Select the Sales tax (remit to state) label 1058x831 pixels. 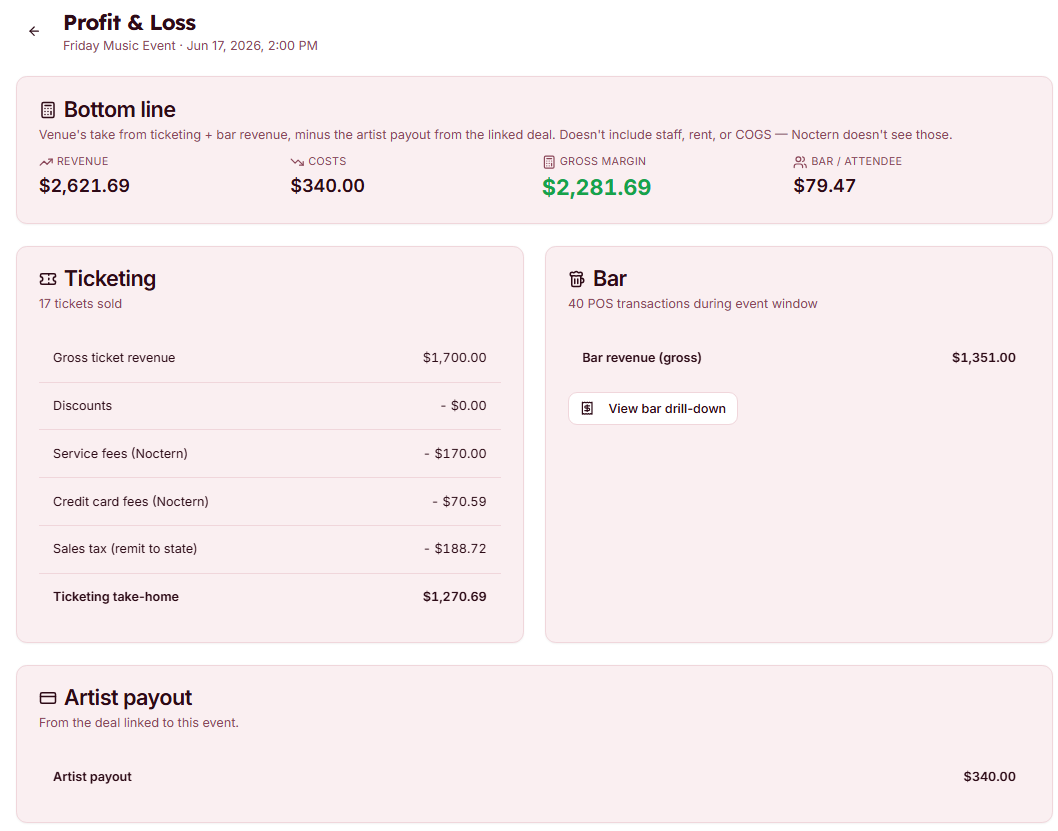point(125,548)
